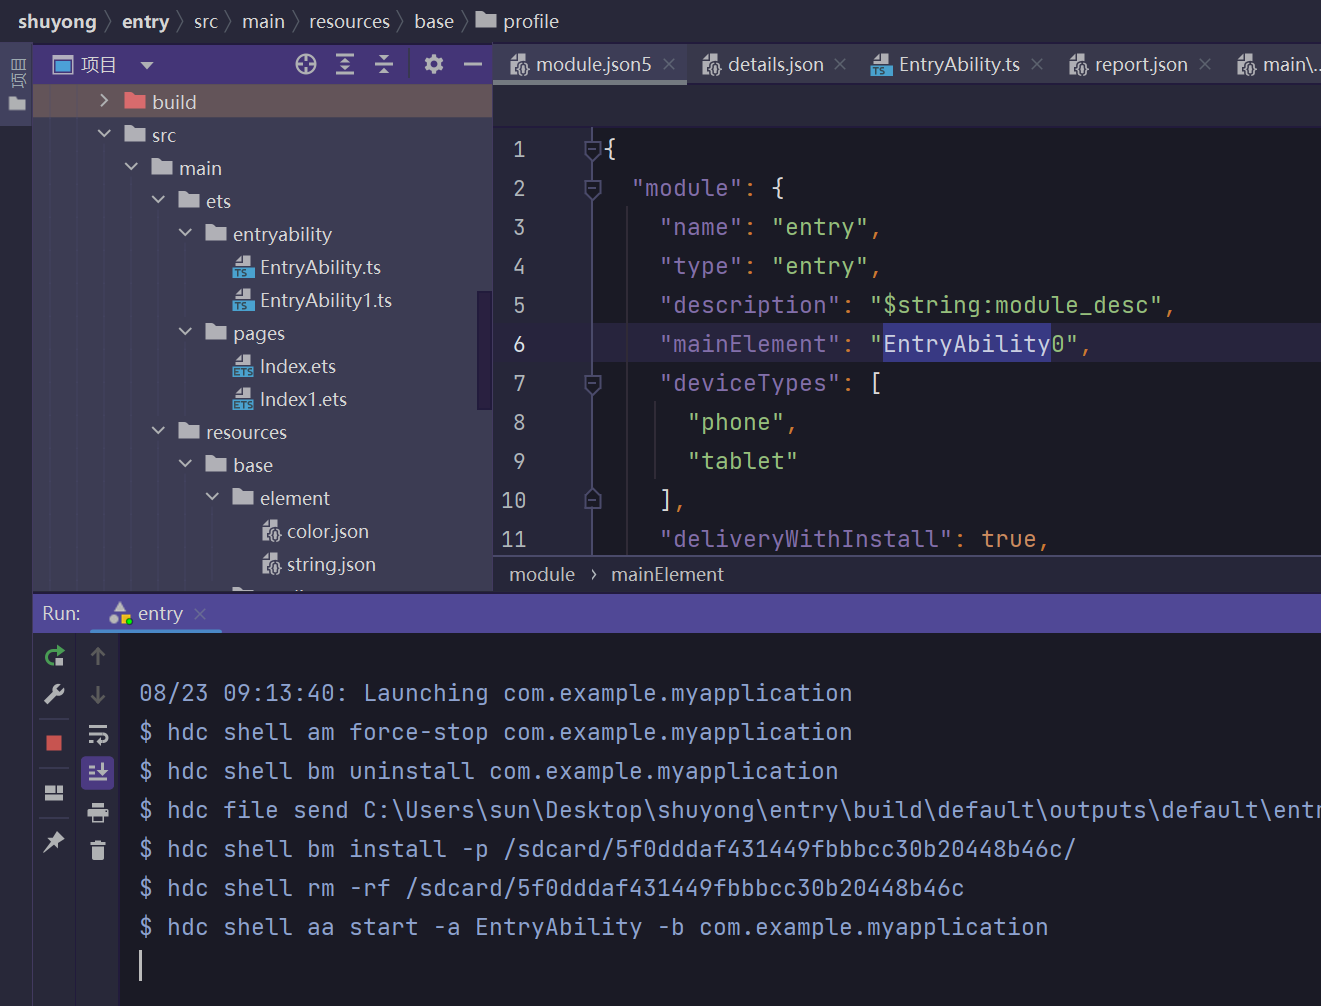Collapse all project tree nodes icon
The height and width of the screenshot is (1006, 1321).
click(x=384, y=65)
